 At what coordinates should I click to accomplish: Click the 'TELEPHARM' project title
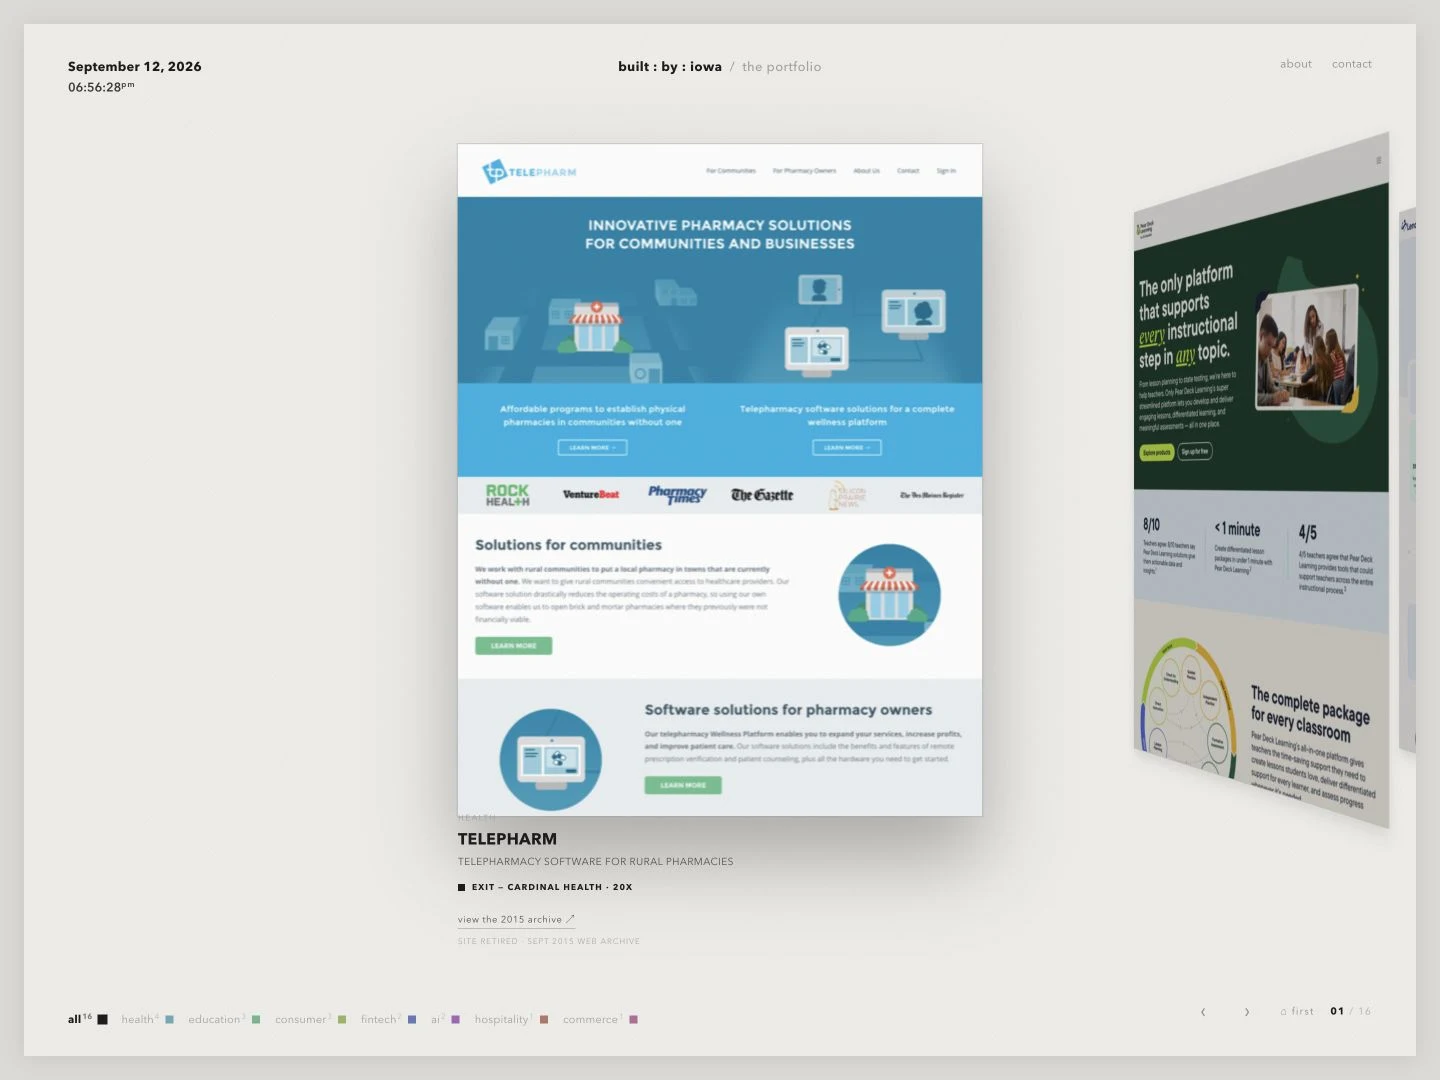507,839
